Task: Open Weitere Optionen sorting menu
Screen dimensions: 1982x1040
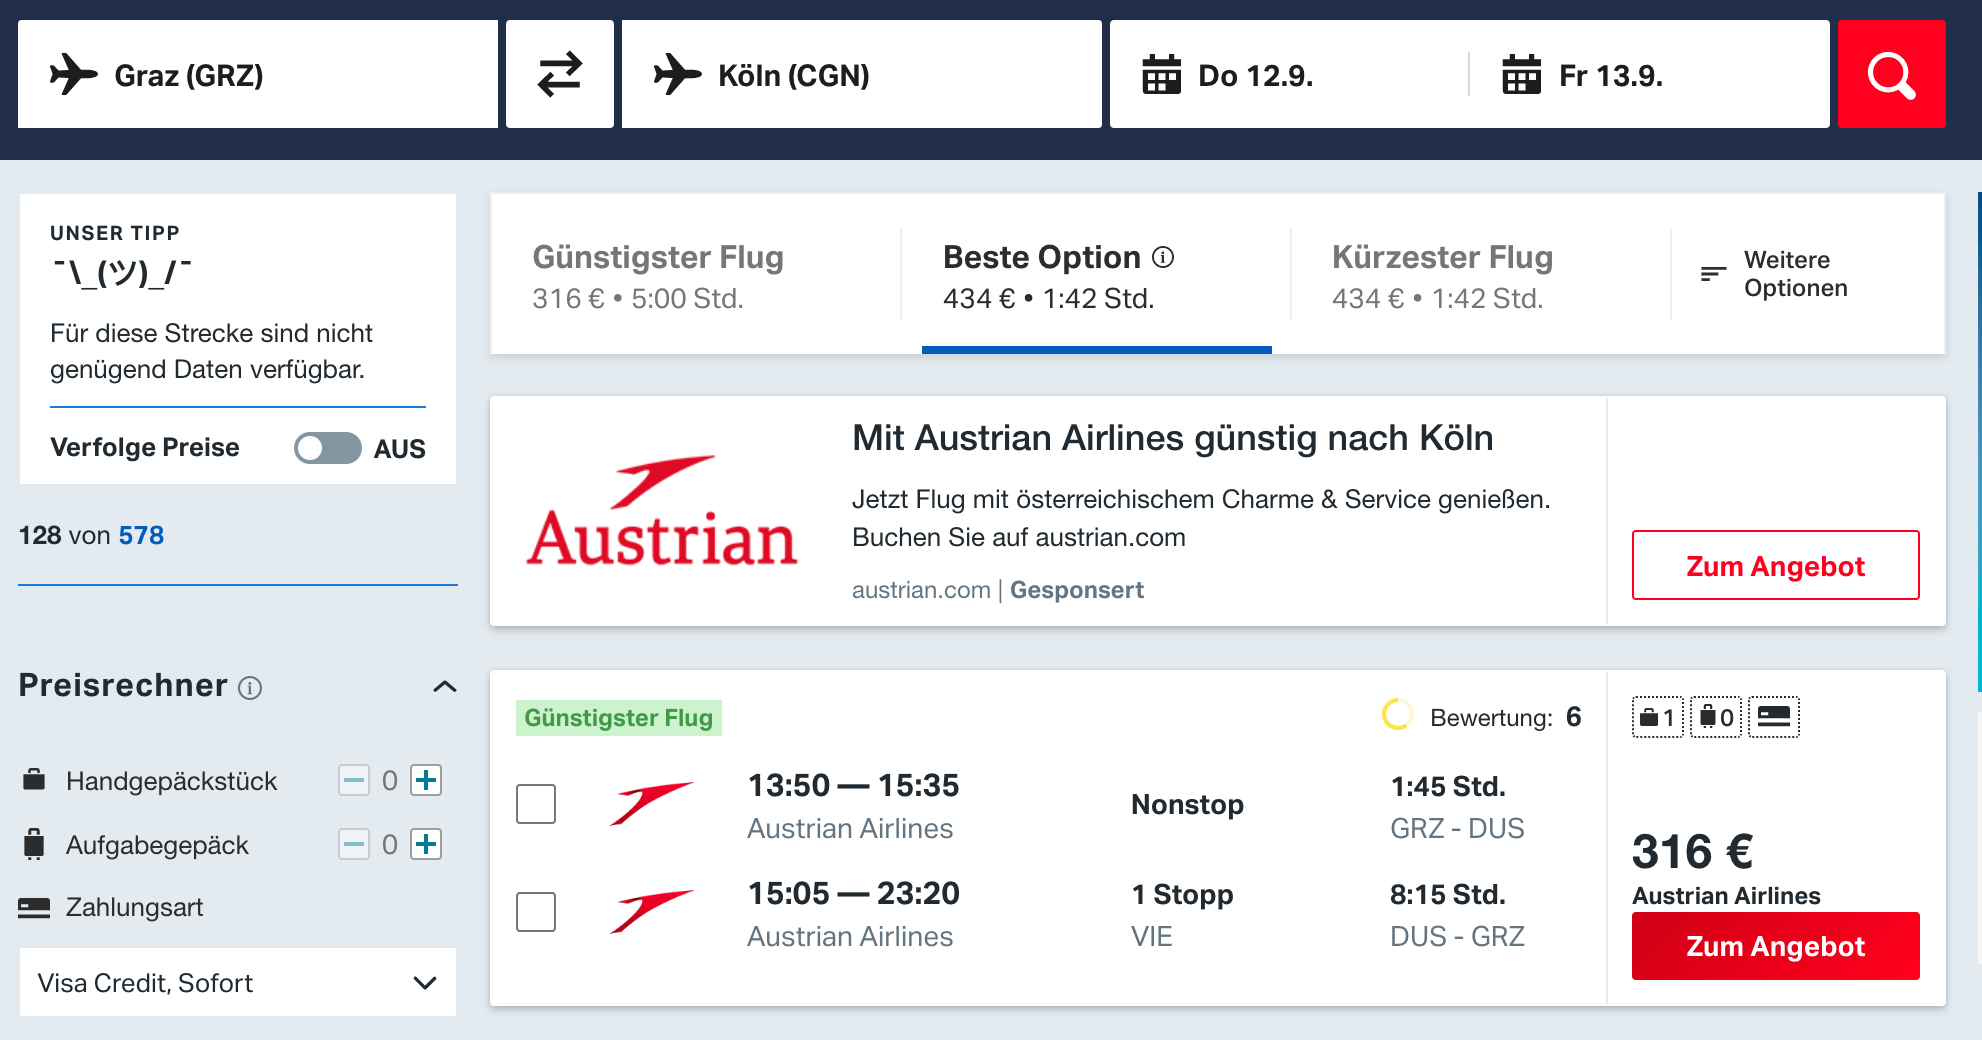Action: tap(1776, 274)
